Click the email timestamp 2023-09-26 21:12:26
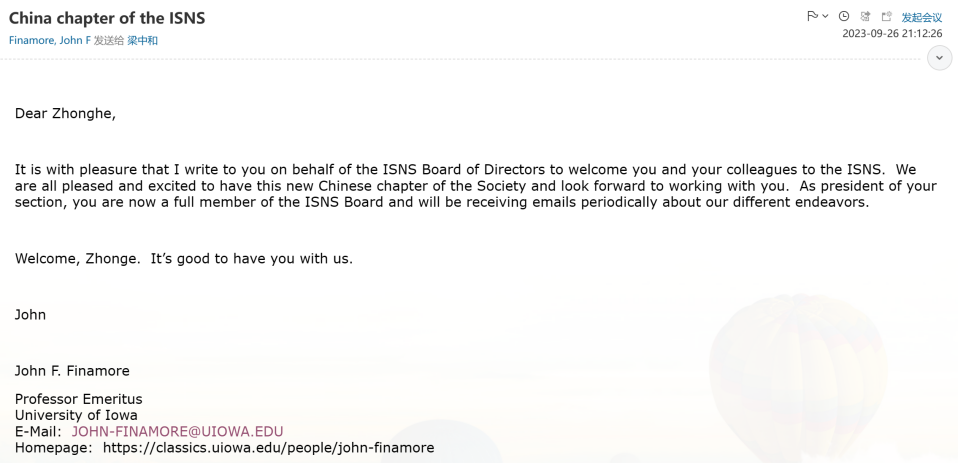958x463 pixels. pos(892,34)
